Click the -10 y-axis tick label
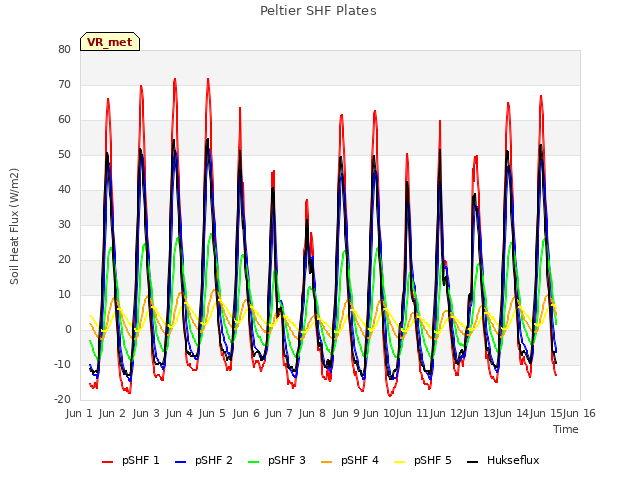Viewport: 640px width, 480px height. (x=62, y=364)
